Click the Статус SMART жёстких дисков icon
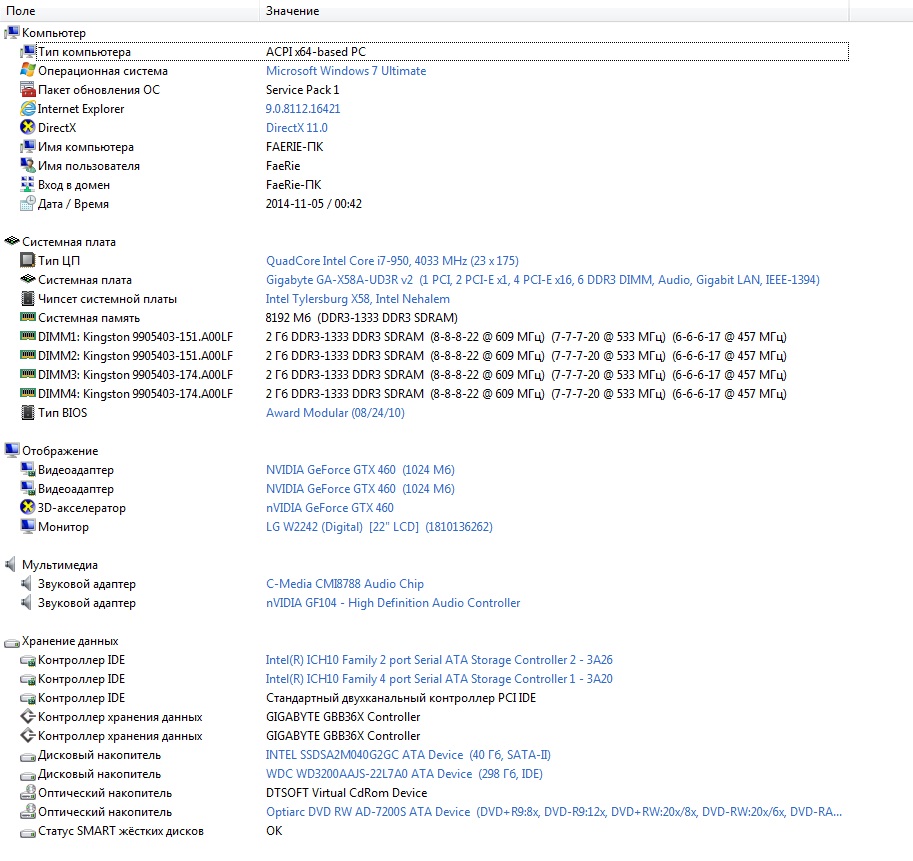Viewport: 913px width, 861px height. [x=27, y=832]
